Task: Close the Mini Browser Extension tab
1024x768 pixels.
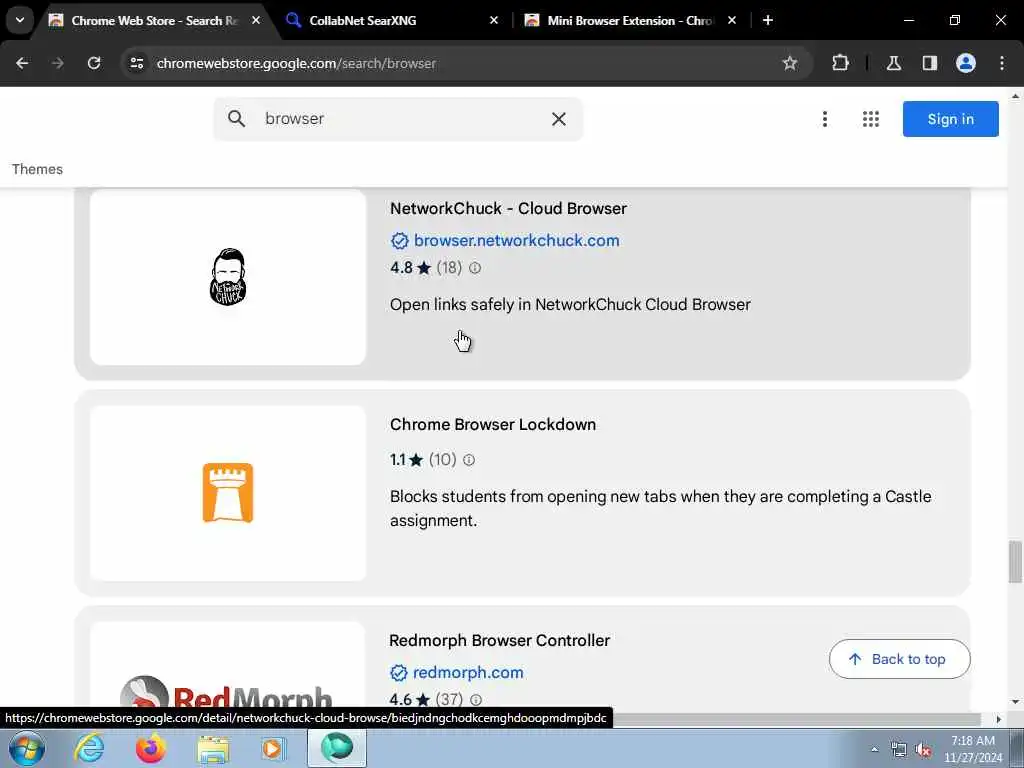Action: pyautogui.click(x=732, y=21)
